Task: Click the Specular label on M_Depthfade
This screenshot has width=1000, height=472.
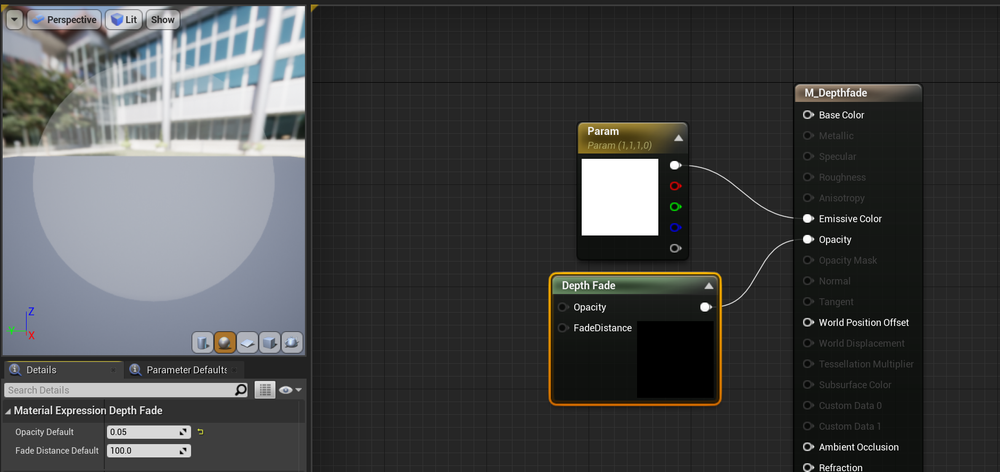Action: 837,156
